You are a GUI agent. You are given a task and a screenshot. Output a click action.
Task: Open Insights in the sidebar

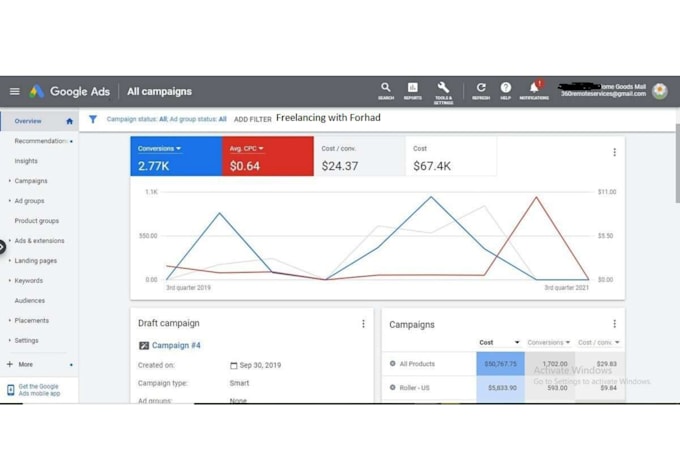[26, 161]
